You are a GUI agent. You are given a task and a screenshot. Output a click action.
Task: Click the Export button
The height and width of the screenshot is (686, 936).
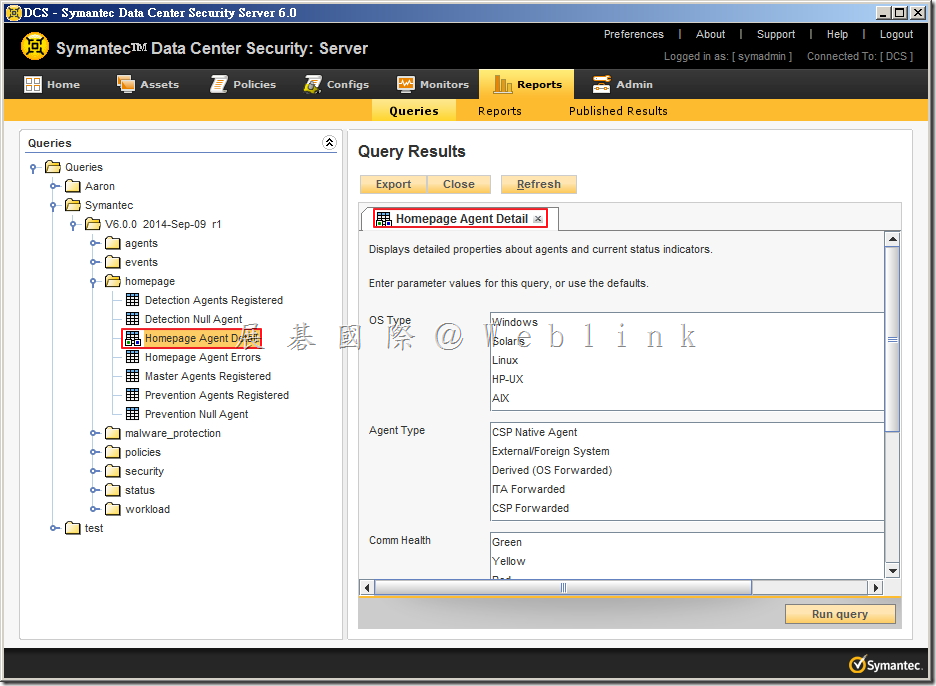[393, 184]
